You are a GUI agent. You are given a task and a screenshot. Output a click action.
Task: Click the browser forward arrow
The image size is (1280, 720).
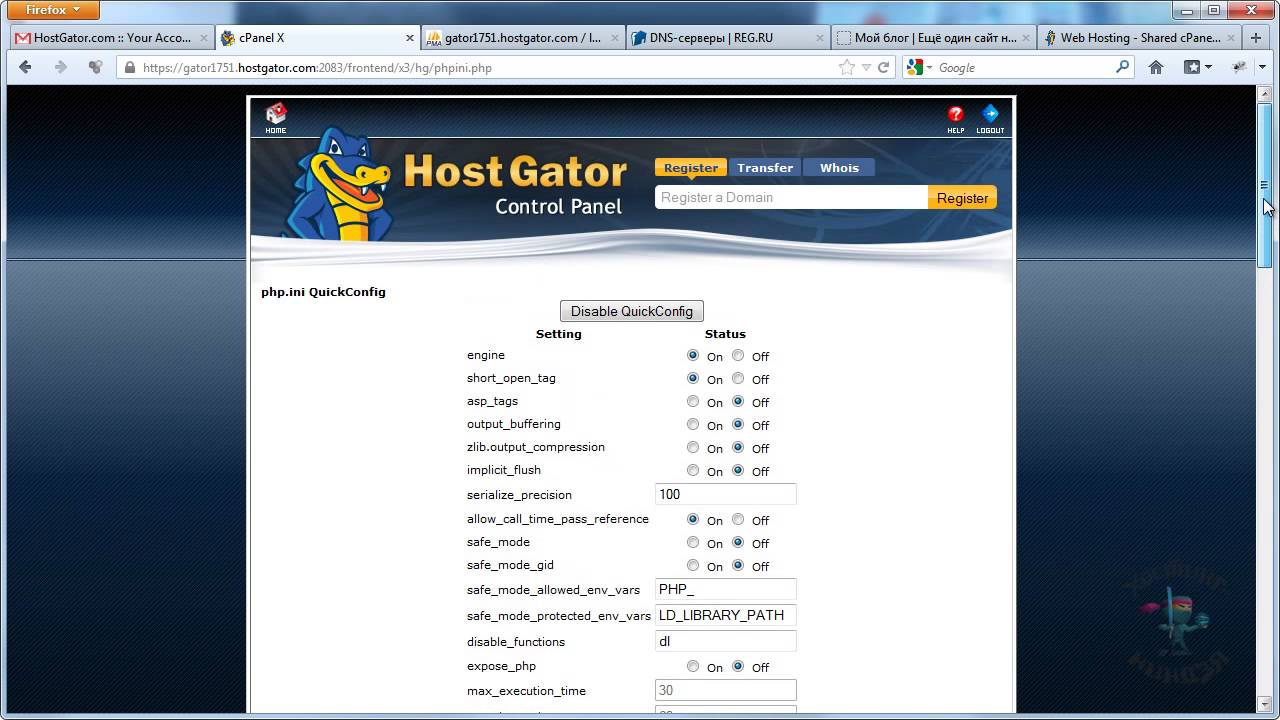(x=60, y=67)
